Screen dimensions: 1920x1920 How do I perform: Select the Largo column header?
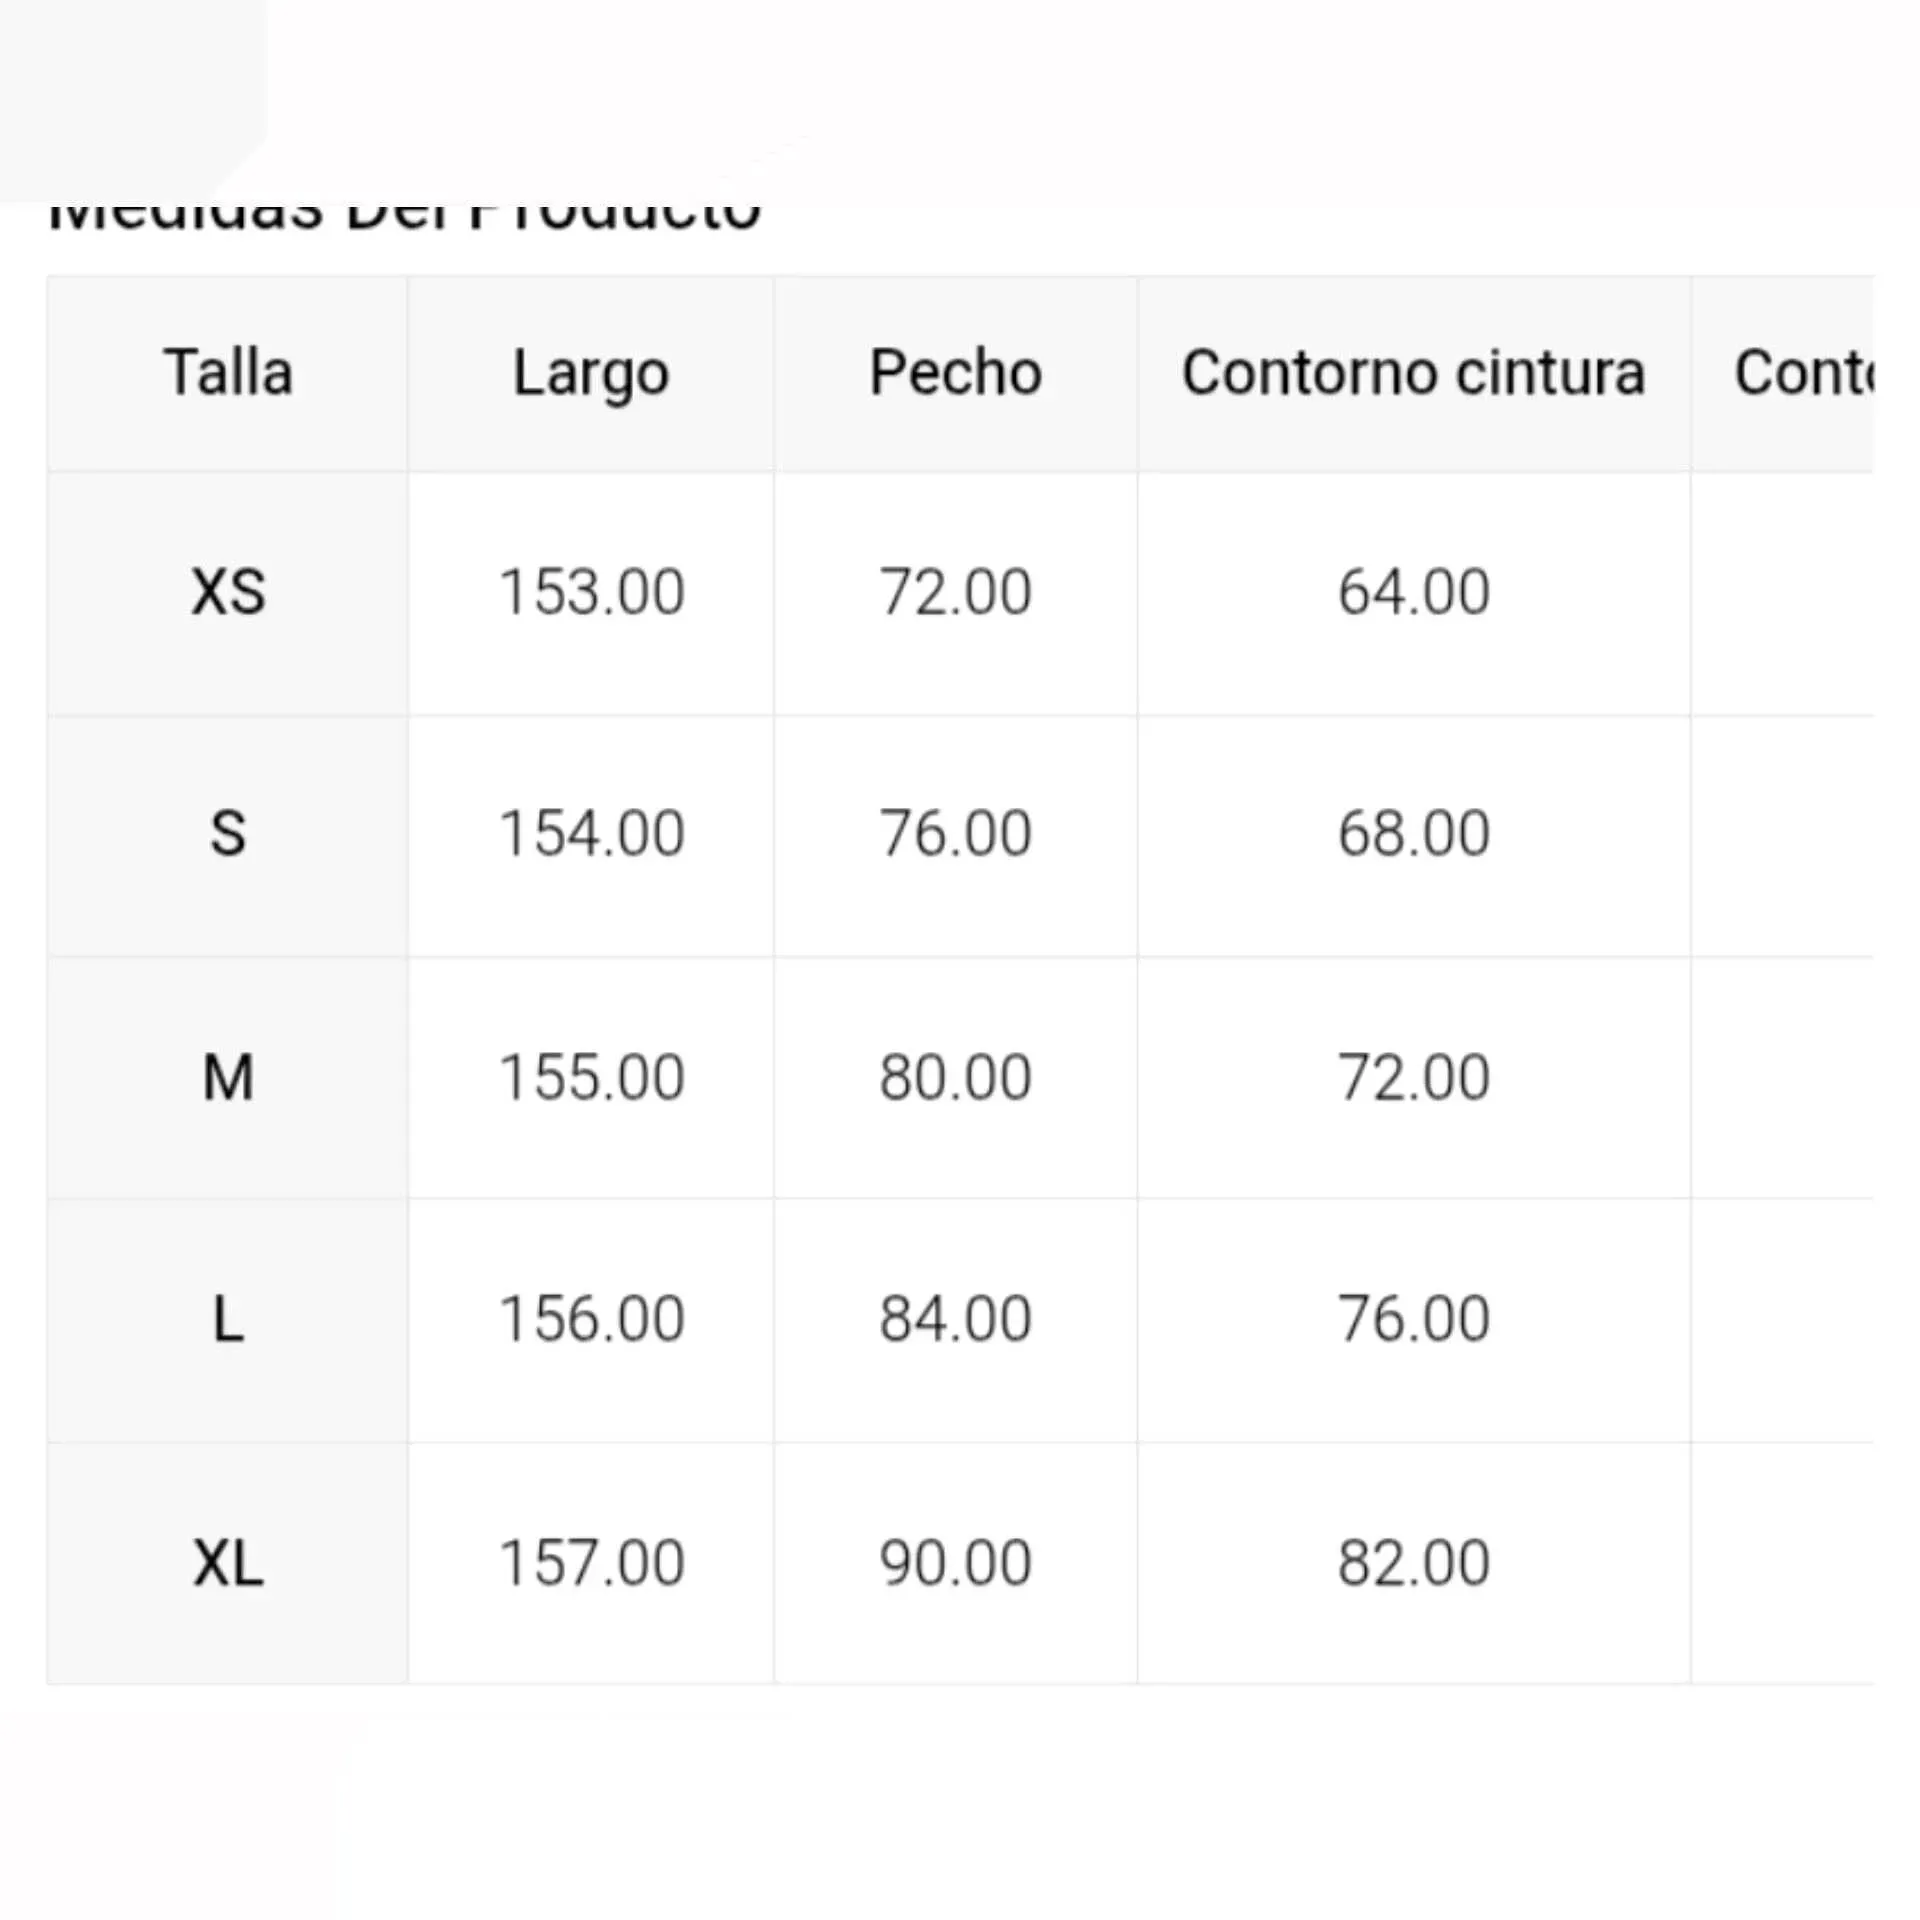coord(591,374)
